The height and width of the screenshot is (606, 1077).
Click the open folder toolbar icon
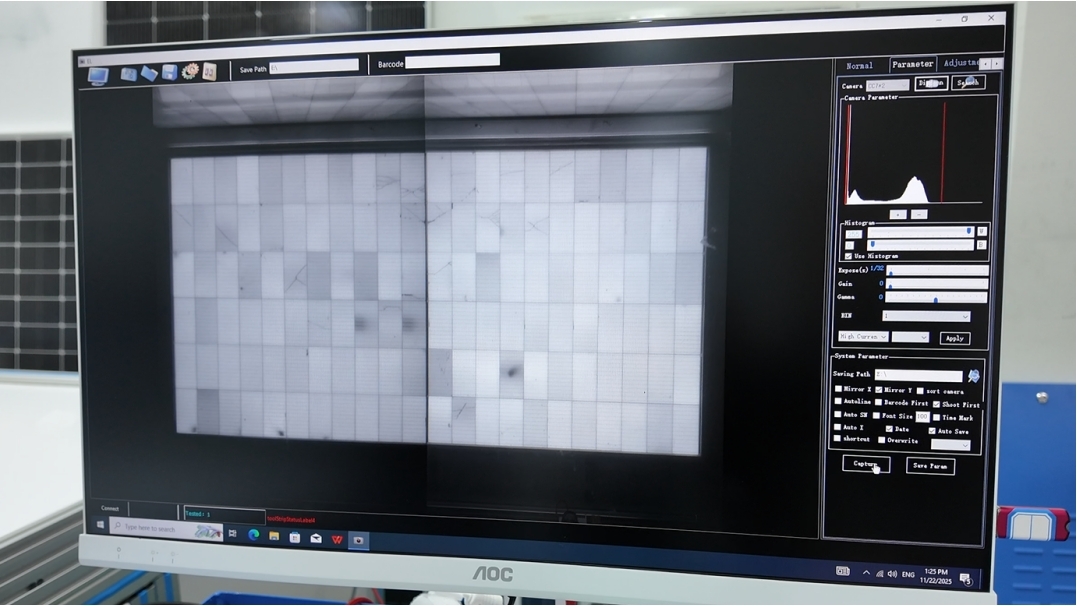pyautogui.click(x=149, y=73)
